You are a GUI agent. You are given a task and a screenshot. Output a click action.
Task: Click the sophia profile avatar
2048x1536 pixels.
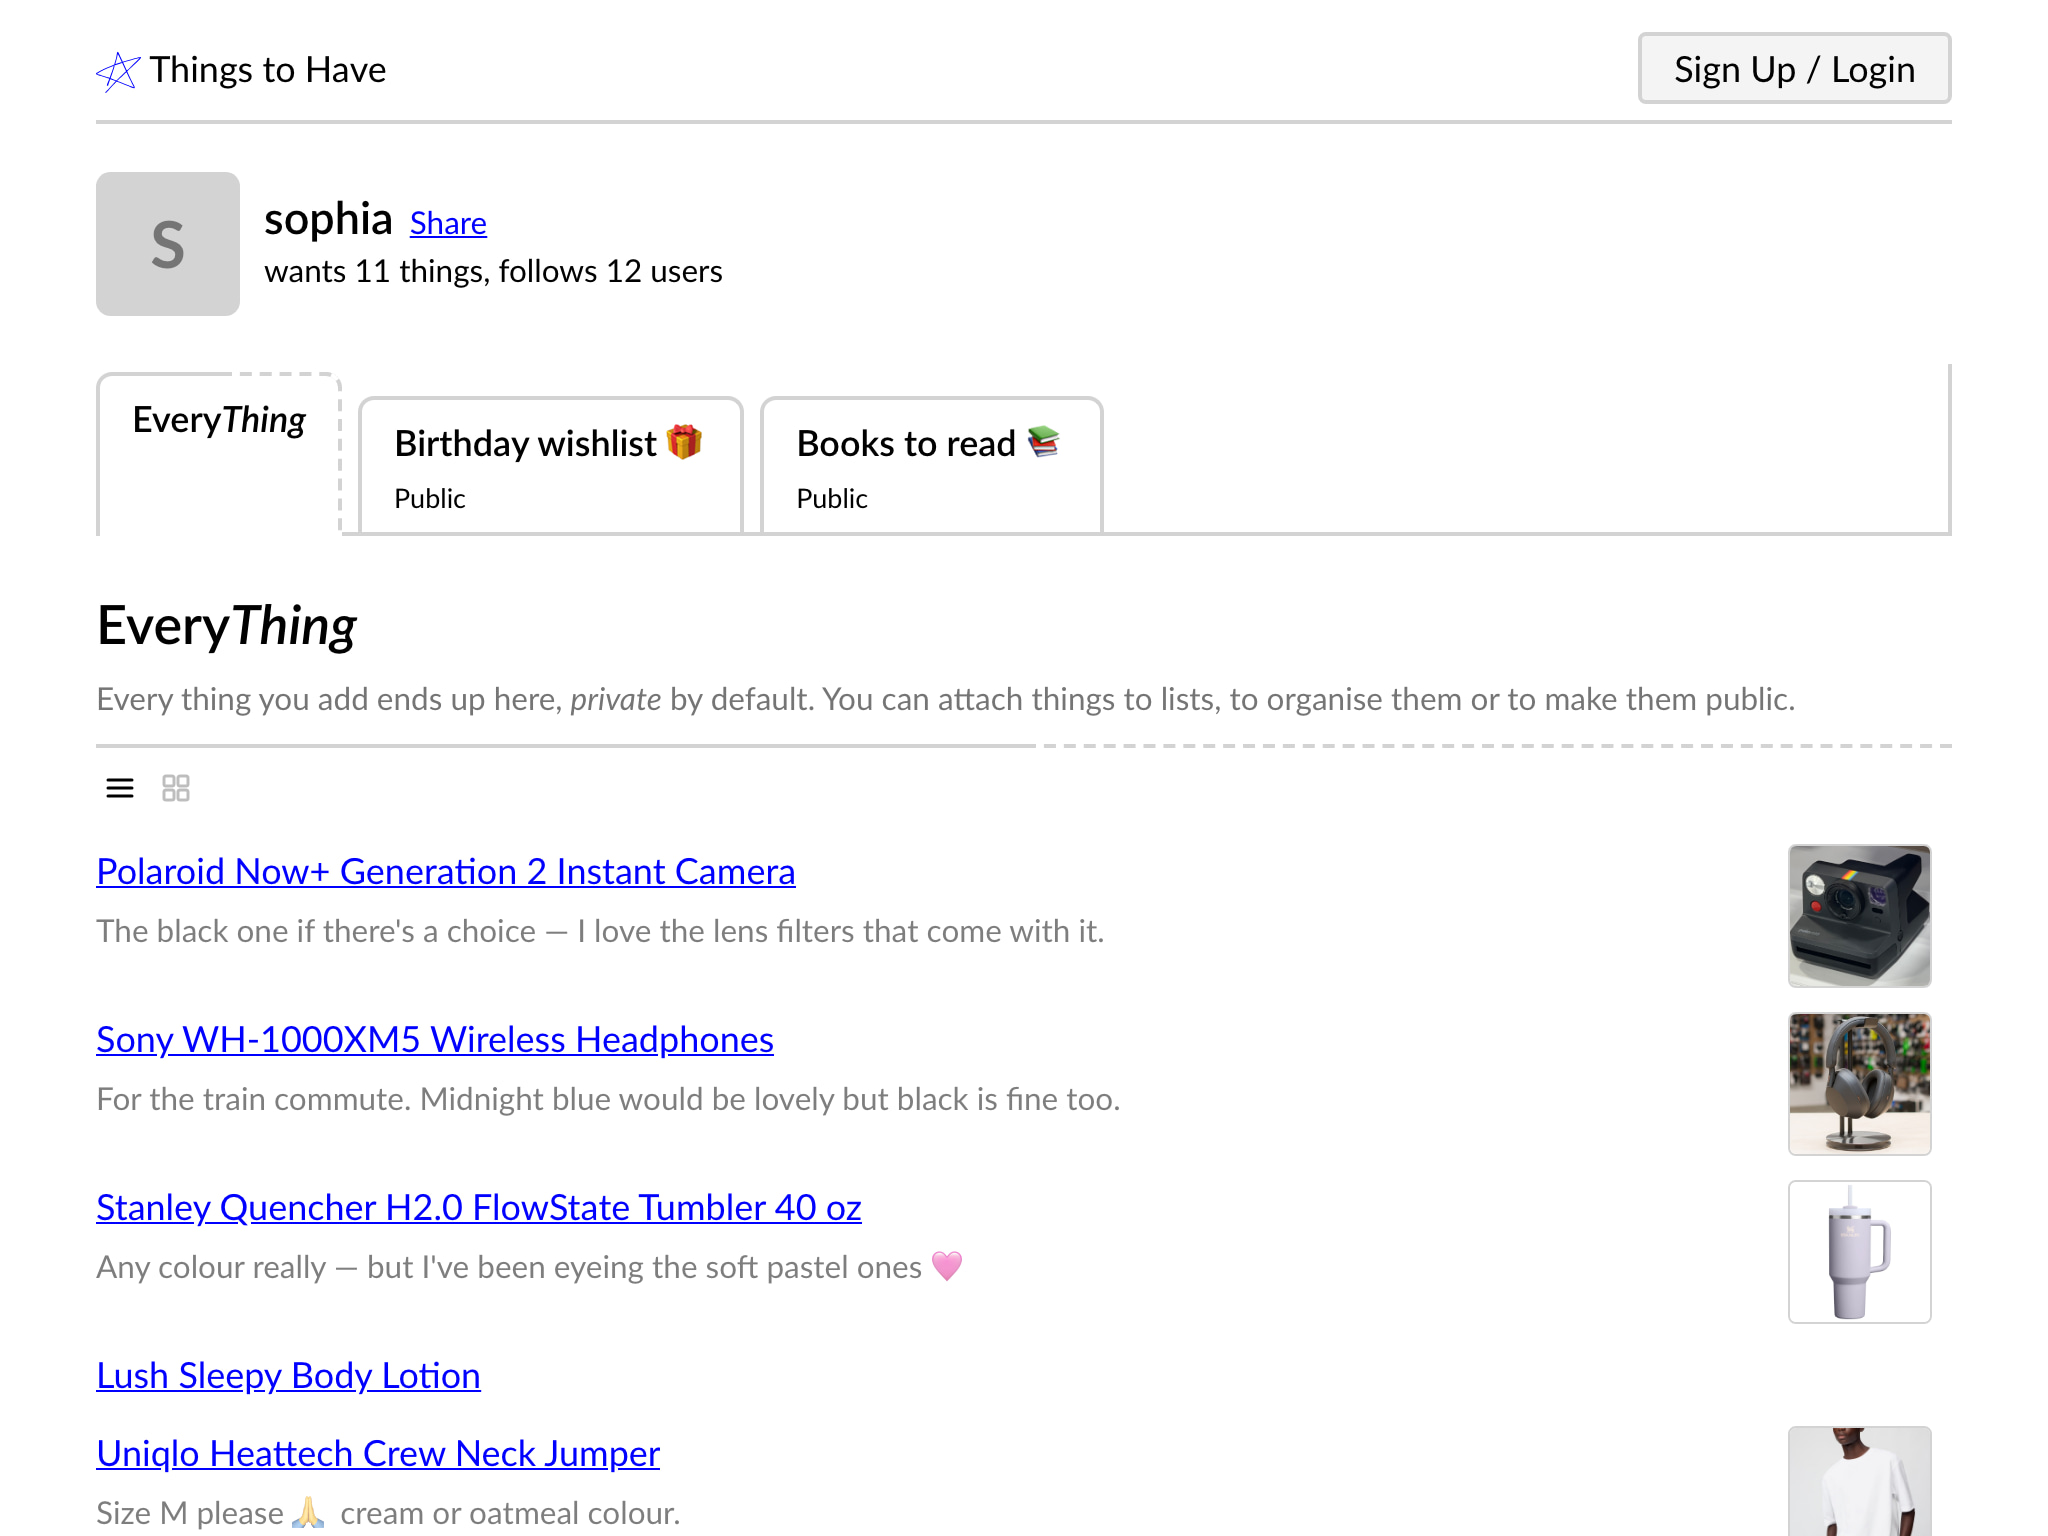[x=168, y=244]
